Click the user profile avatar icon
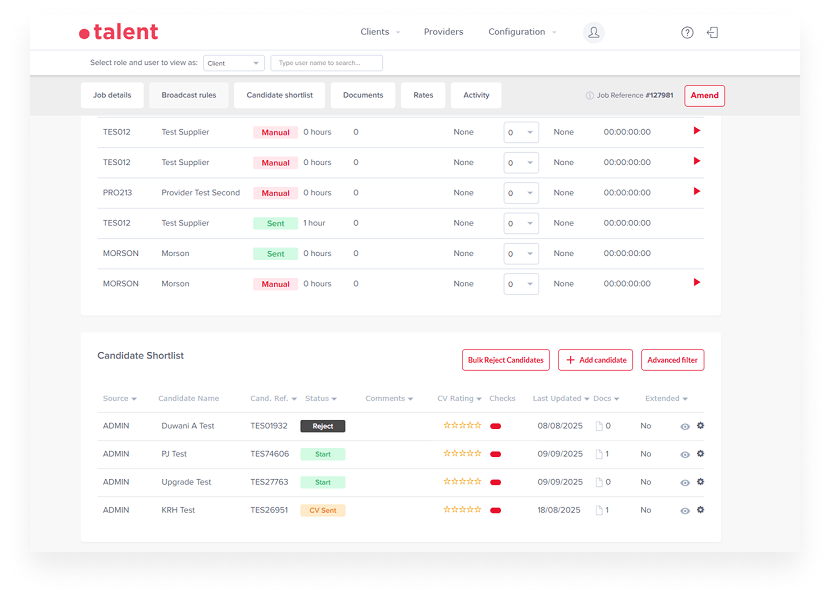This screenshot has width=830, height=597. [594, 32]
